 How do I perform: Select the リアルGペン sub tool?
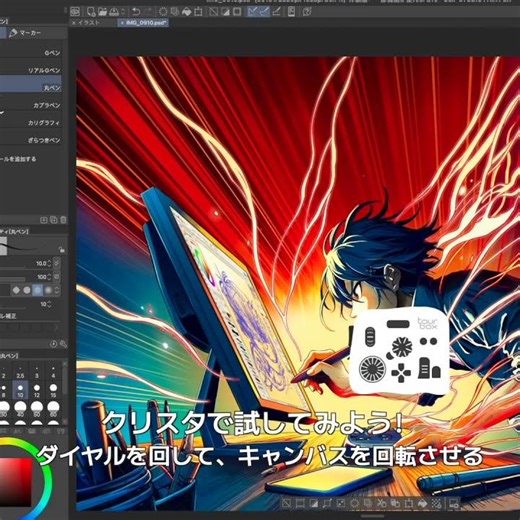point(31,70)
